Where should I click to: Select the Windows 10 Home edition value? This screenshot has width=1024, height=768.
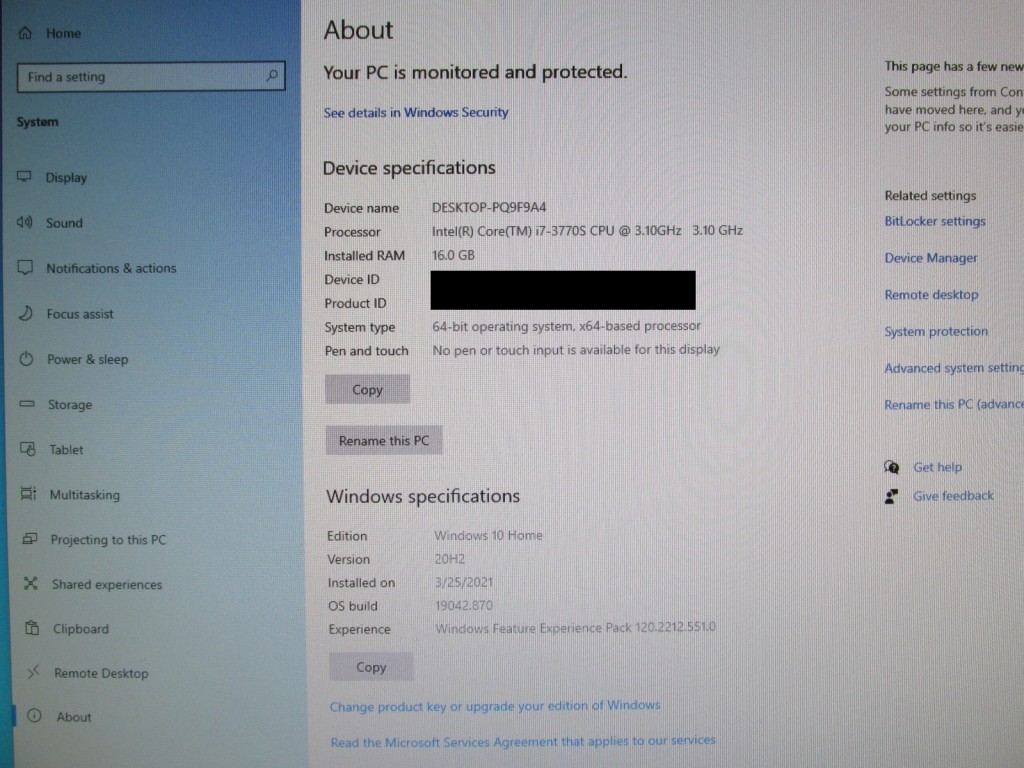[488, 536]
